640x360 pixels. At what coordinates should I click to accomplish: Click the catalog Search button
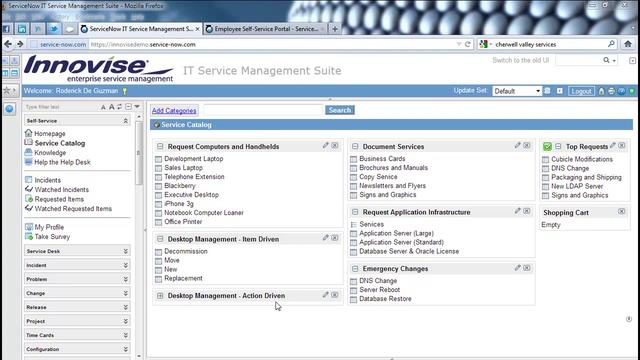[x=340, y=110]
